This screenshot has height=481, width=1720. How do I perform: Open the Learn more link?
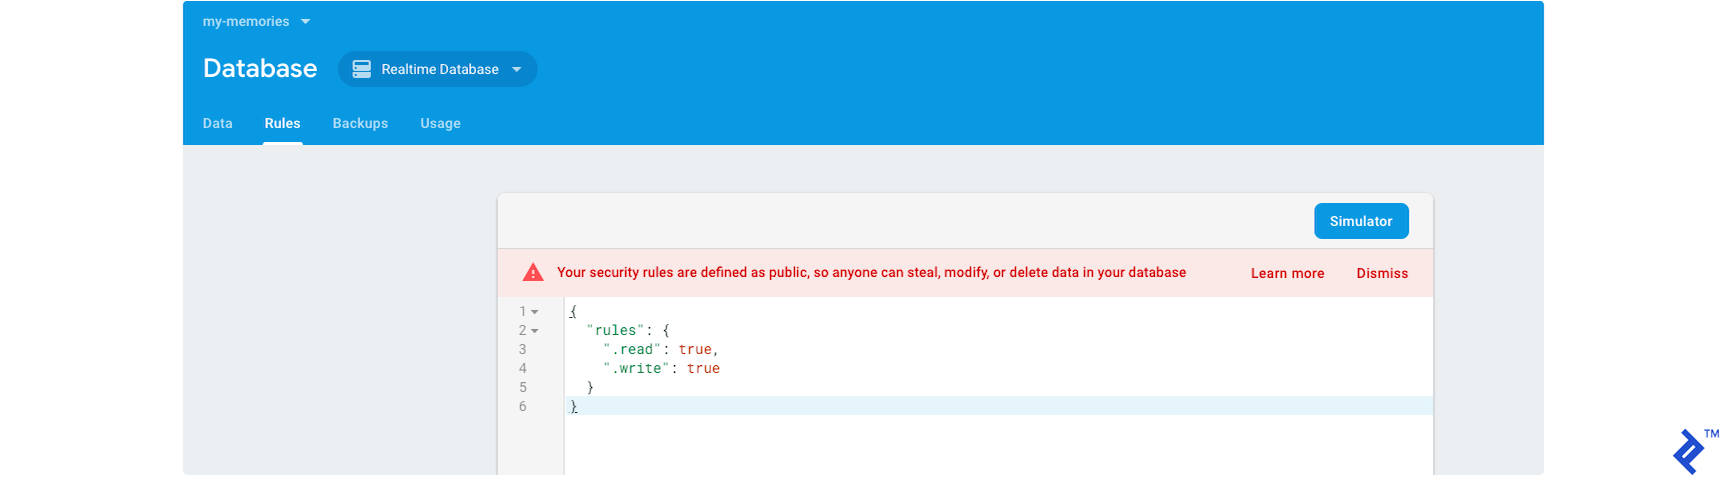pos(1287,273)
